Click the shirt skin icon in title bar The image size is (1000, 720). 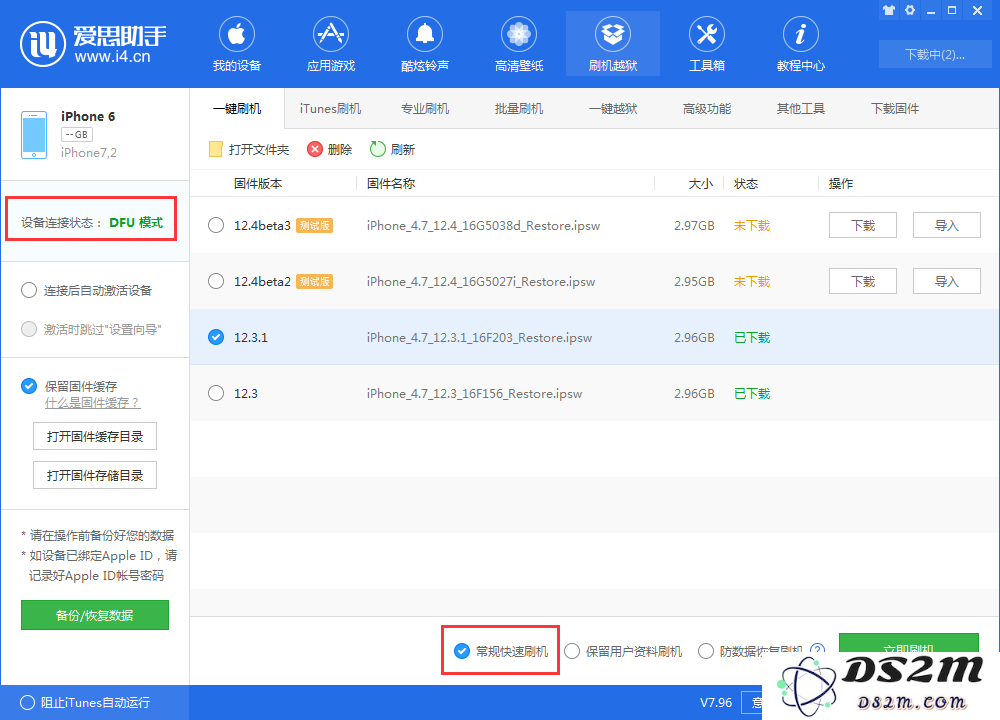pyautogui.click(x=889, y=10)
